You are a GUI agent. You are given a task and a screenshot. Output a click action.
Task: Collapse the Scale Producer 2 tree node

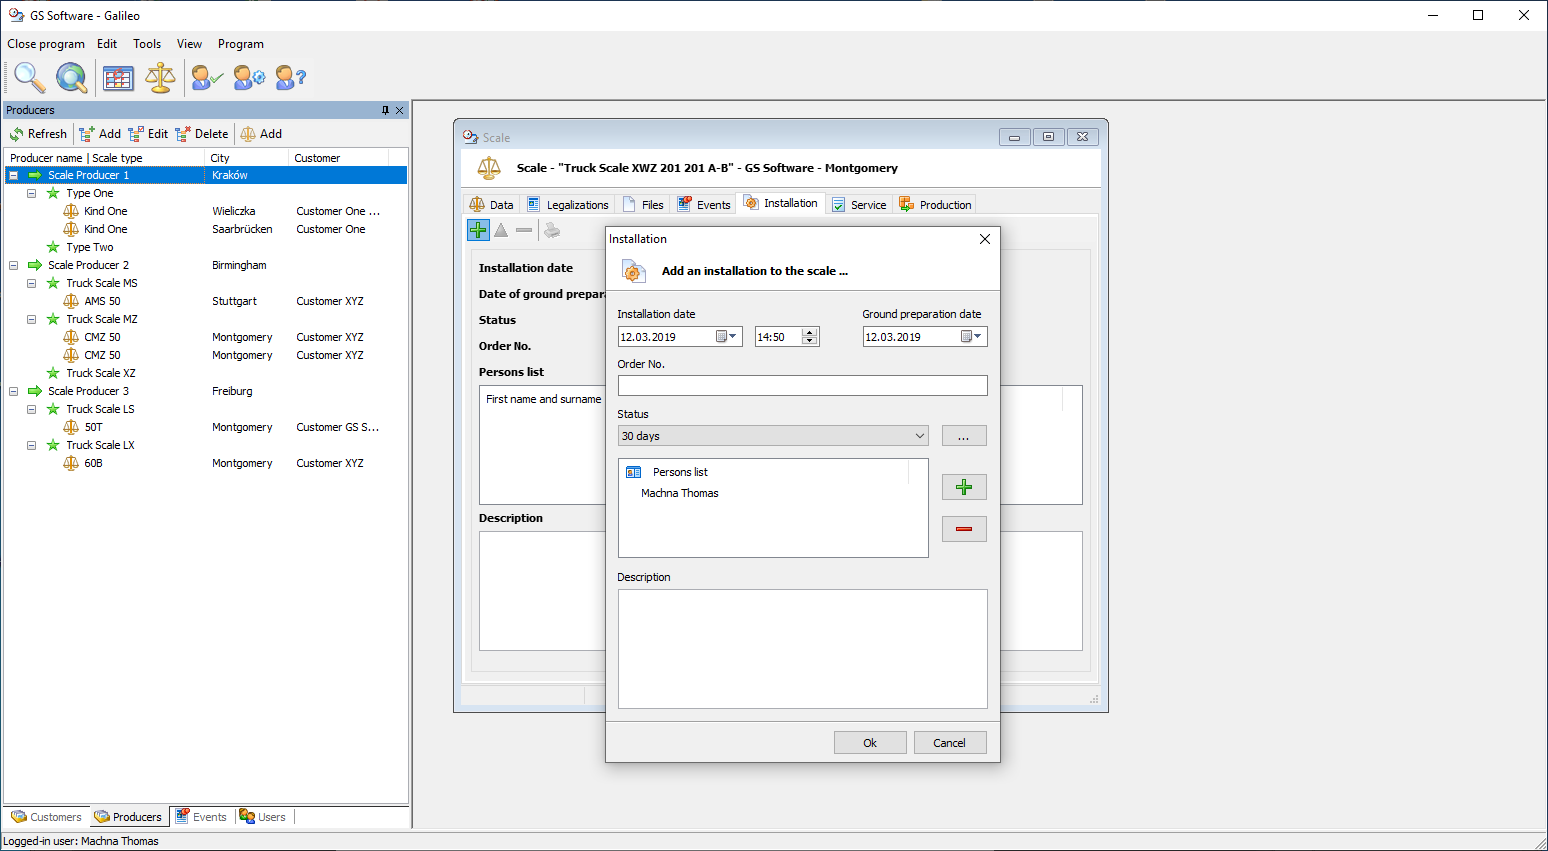14,265
